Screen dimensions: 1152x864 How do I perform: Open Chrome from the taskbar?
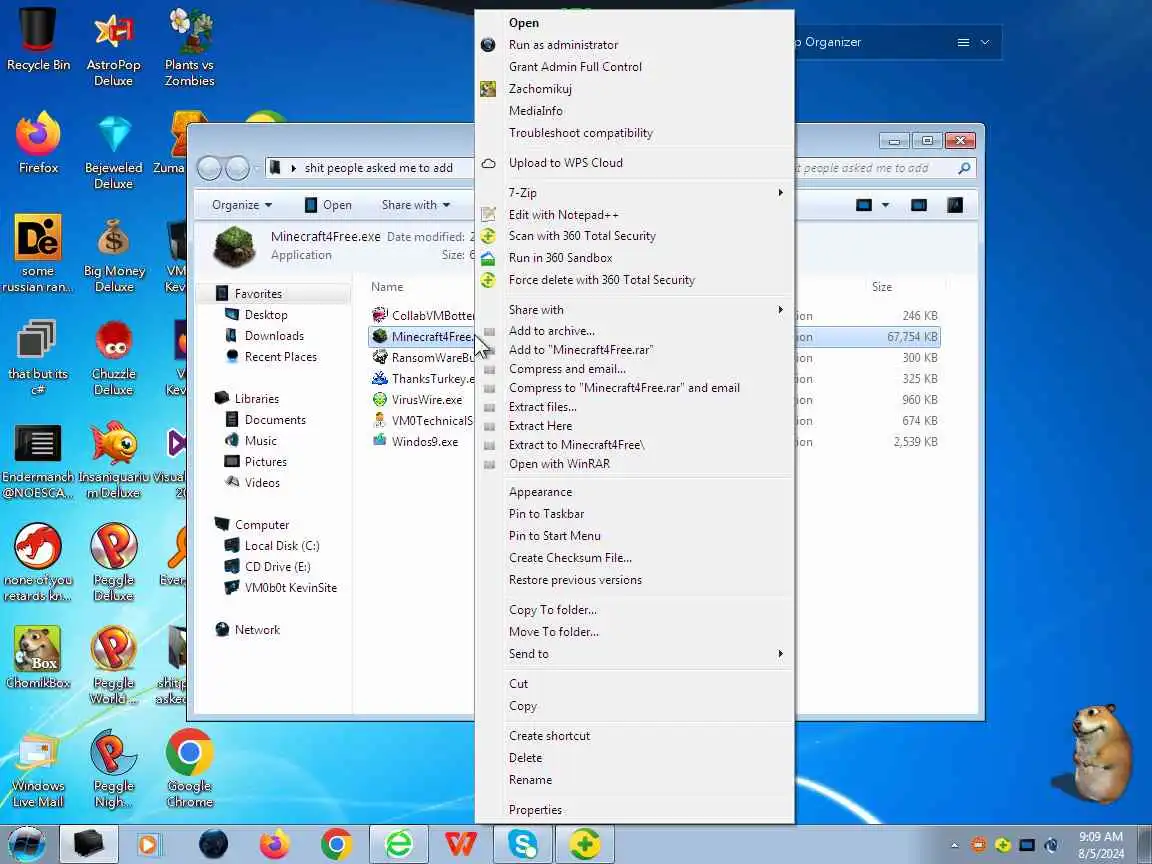tap(336, 845)
